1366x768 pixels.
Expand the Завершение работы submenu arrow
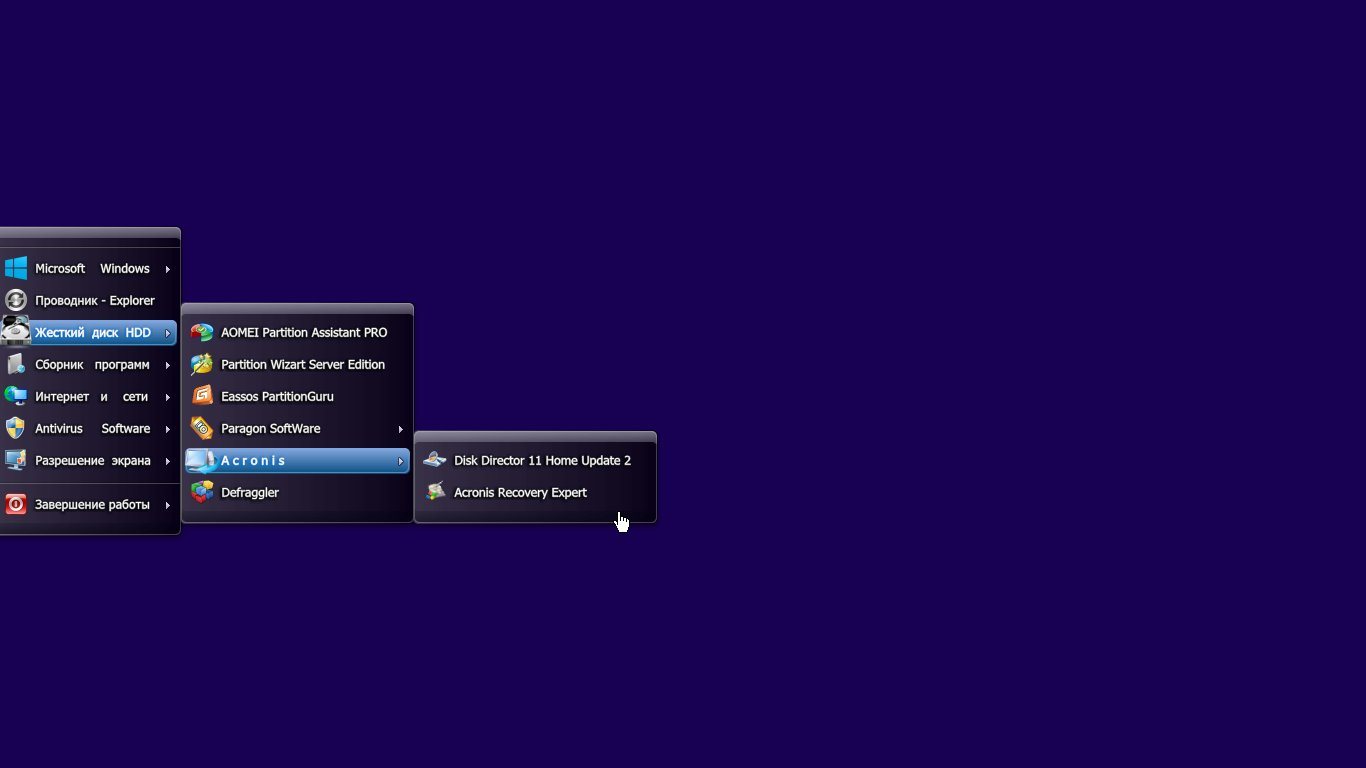(x=168, y=506)
